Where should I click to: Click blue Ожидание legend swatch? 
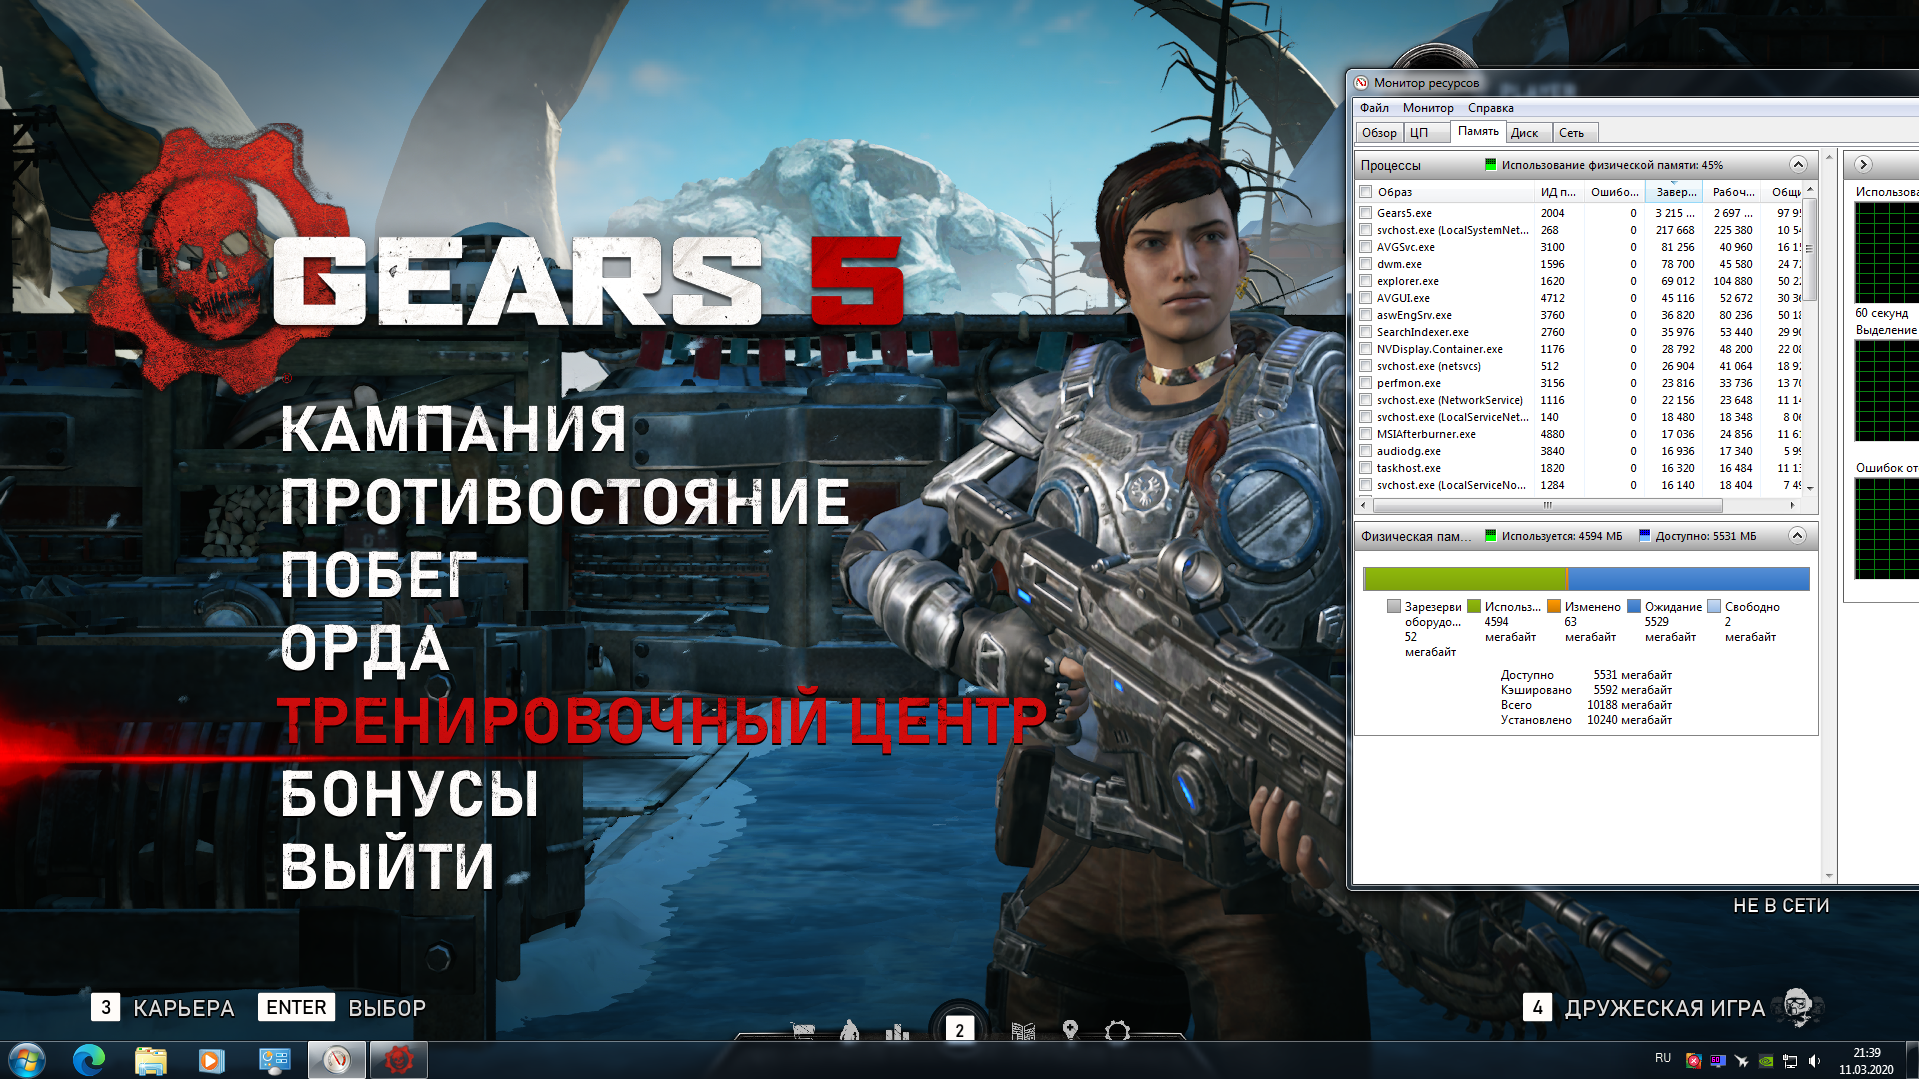click(1633, 606)
